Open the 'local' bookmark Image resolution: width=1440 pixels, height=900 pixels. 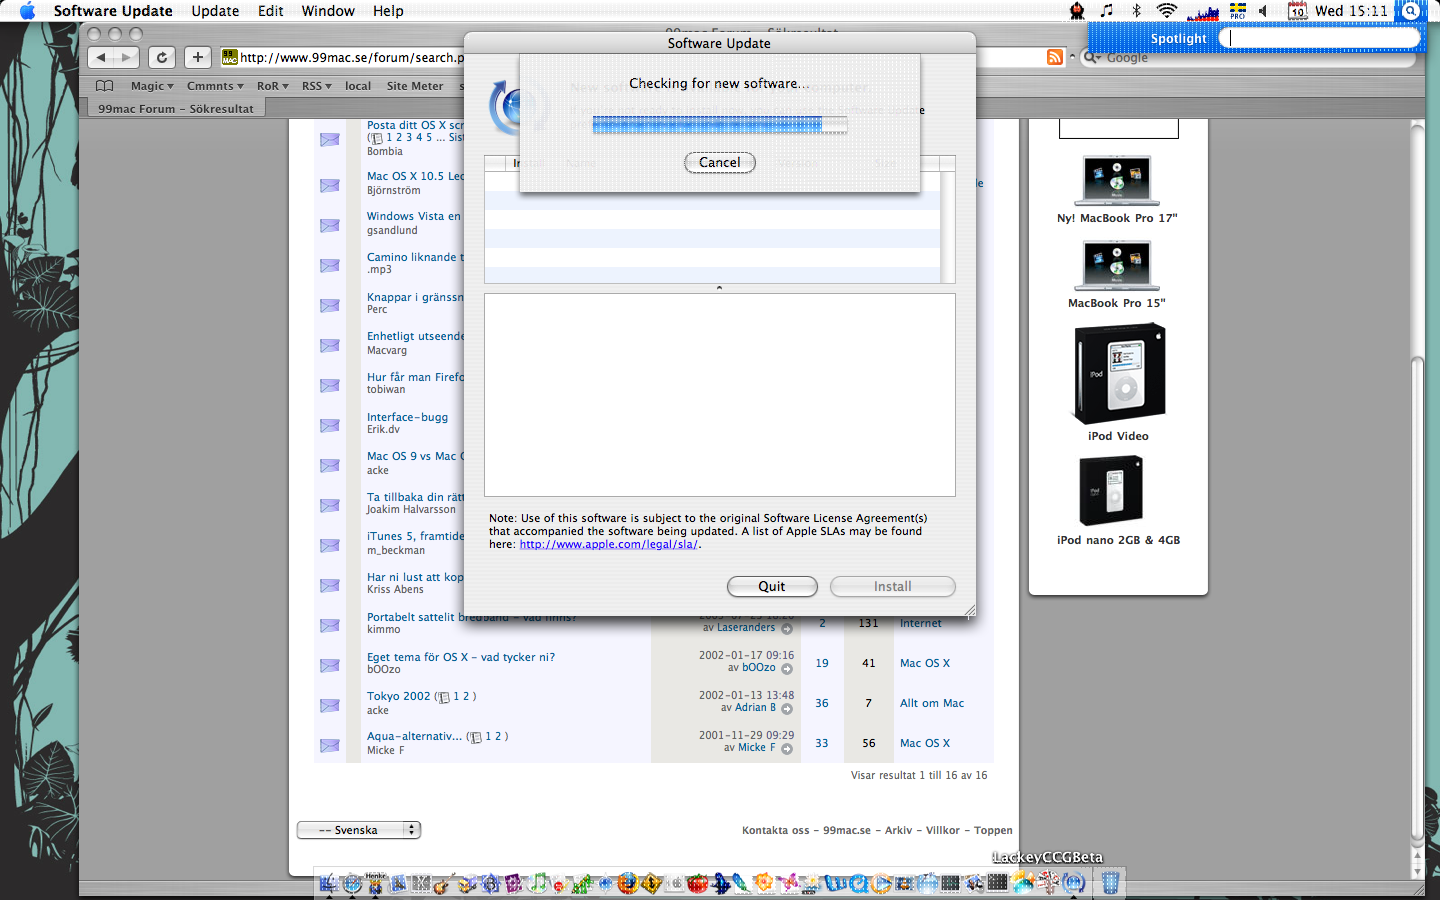[358, 86]
